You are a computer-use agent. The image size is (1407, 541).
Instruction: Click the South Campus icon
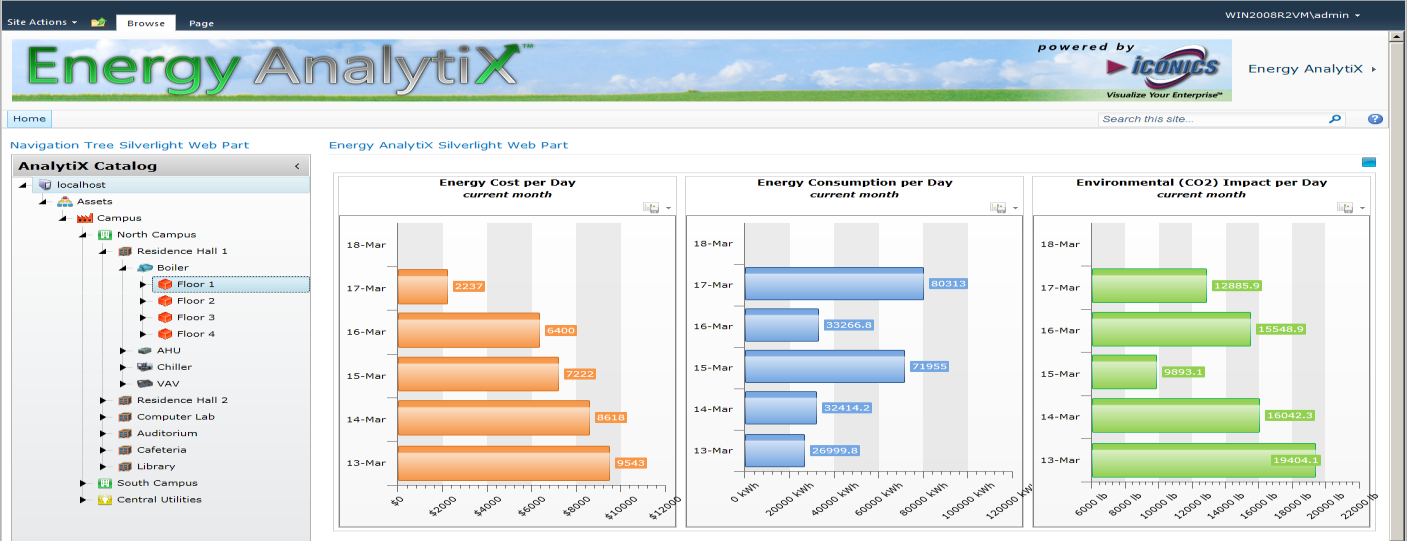104,483
